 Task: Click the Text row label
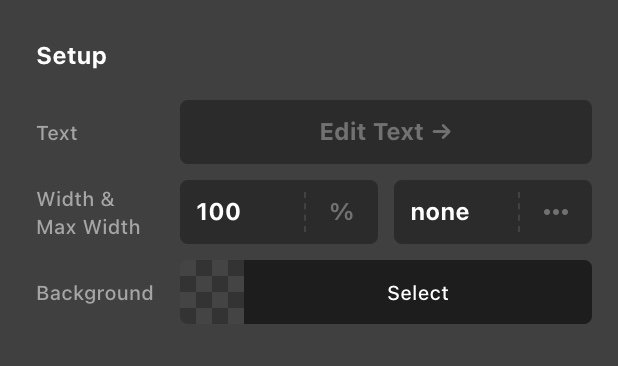click(x=57, y=133)
